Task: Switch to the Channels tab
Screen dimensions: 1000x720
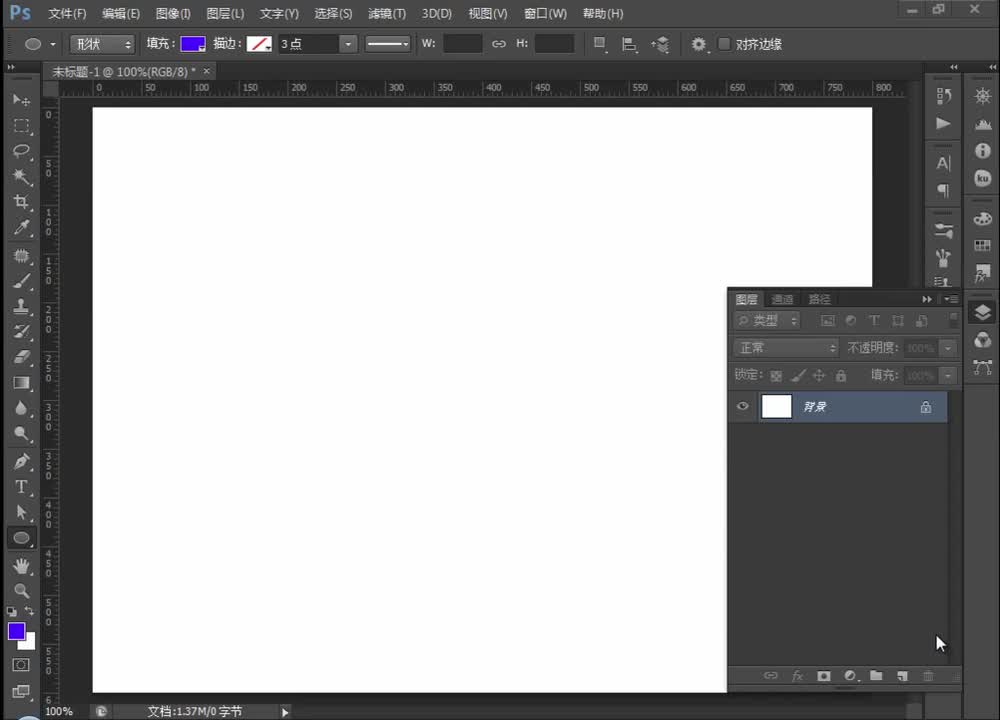Action: [782, 299]
